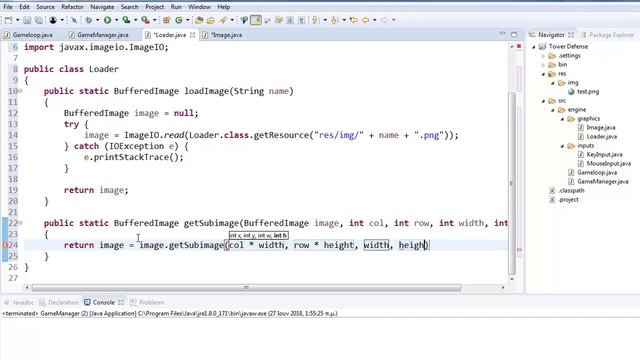Click the green Run button icon
The image size is (640, 360).
[107, 20]
